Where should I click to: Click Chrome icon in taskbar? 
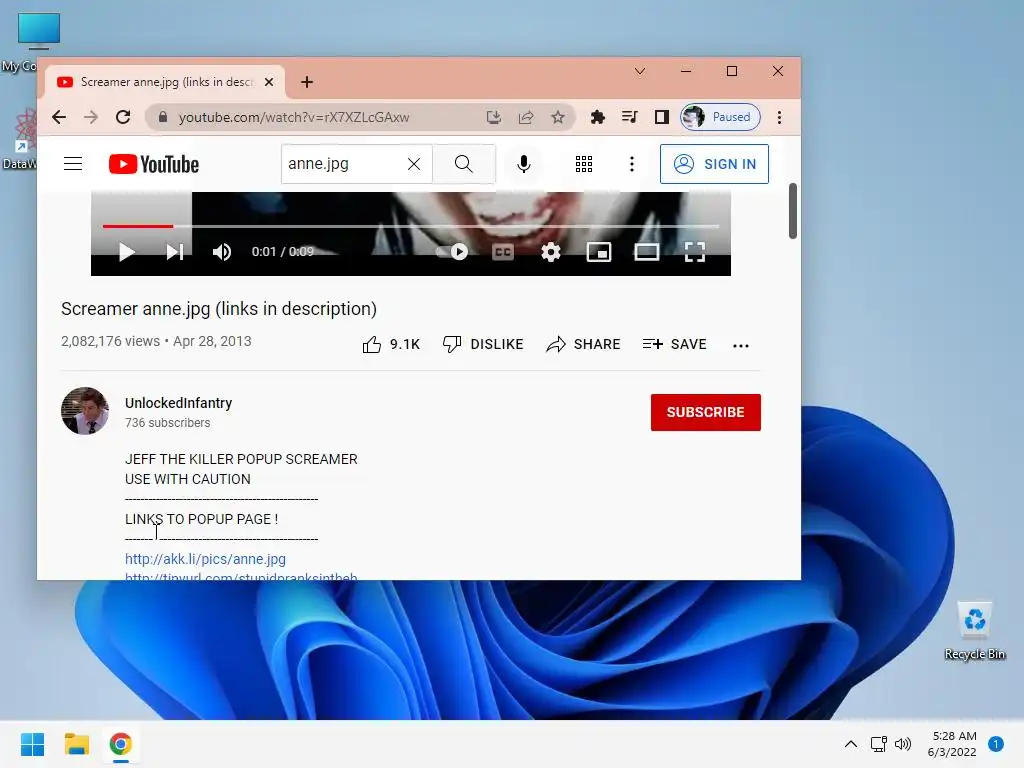[120, 744]
